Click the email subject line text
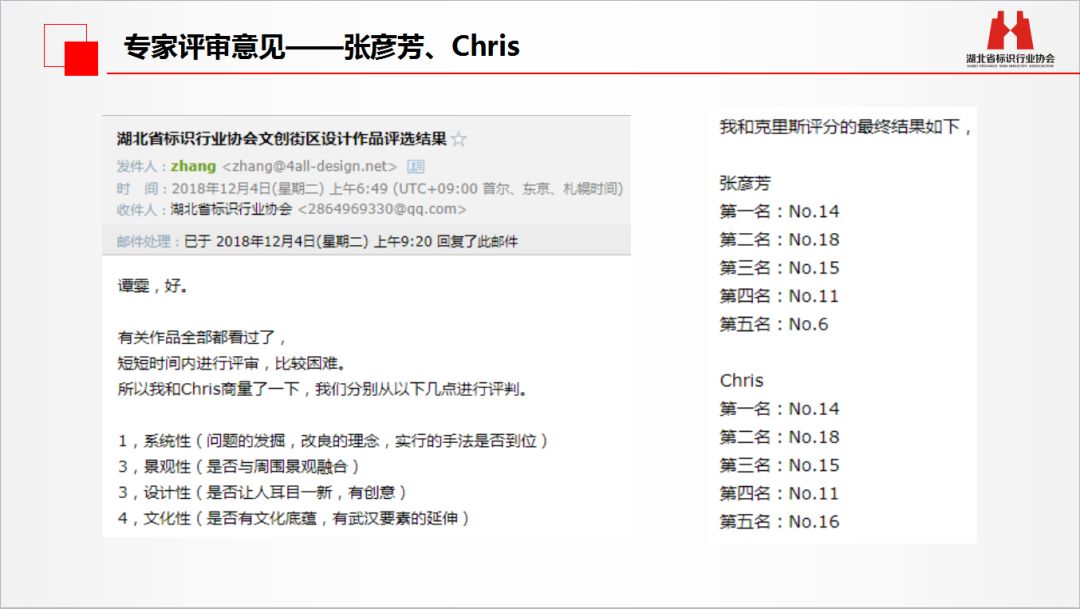Image resolution: width=1080 pixels, height=609 pixels. click(x=281, y=139)
